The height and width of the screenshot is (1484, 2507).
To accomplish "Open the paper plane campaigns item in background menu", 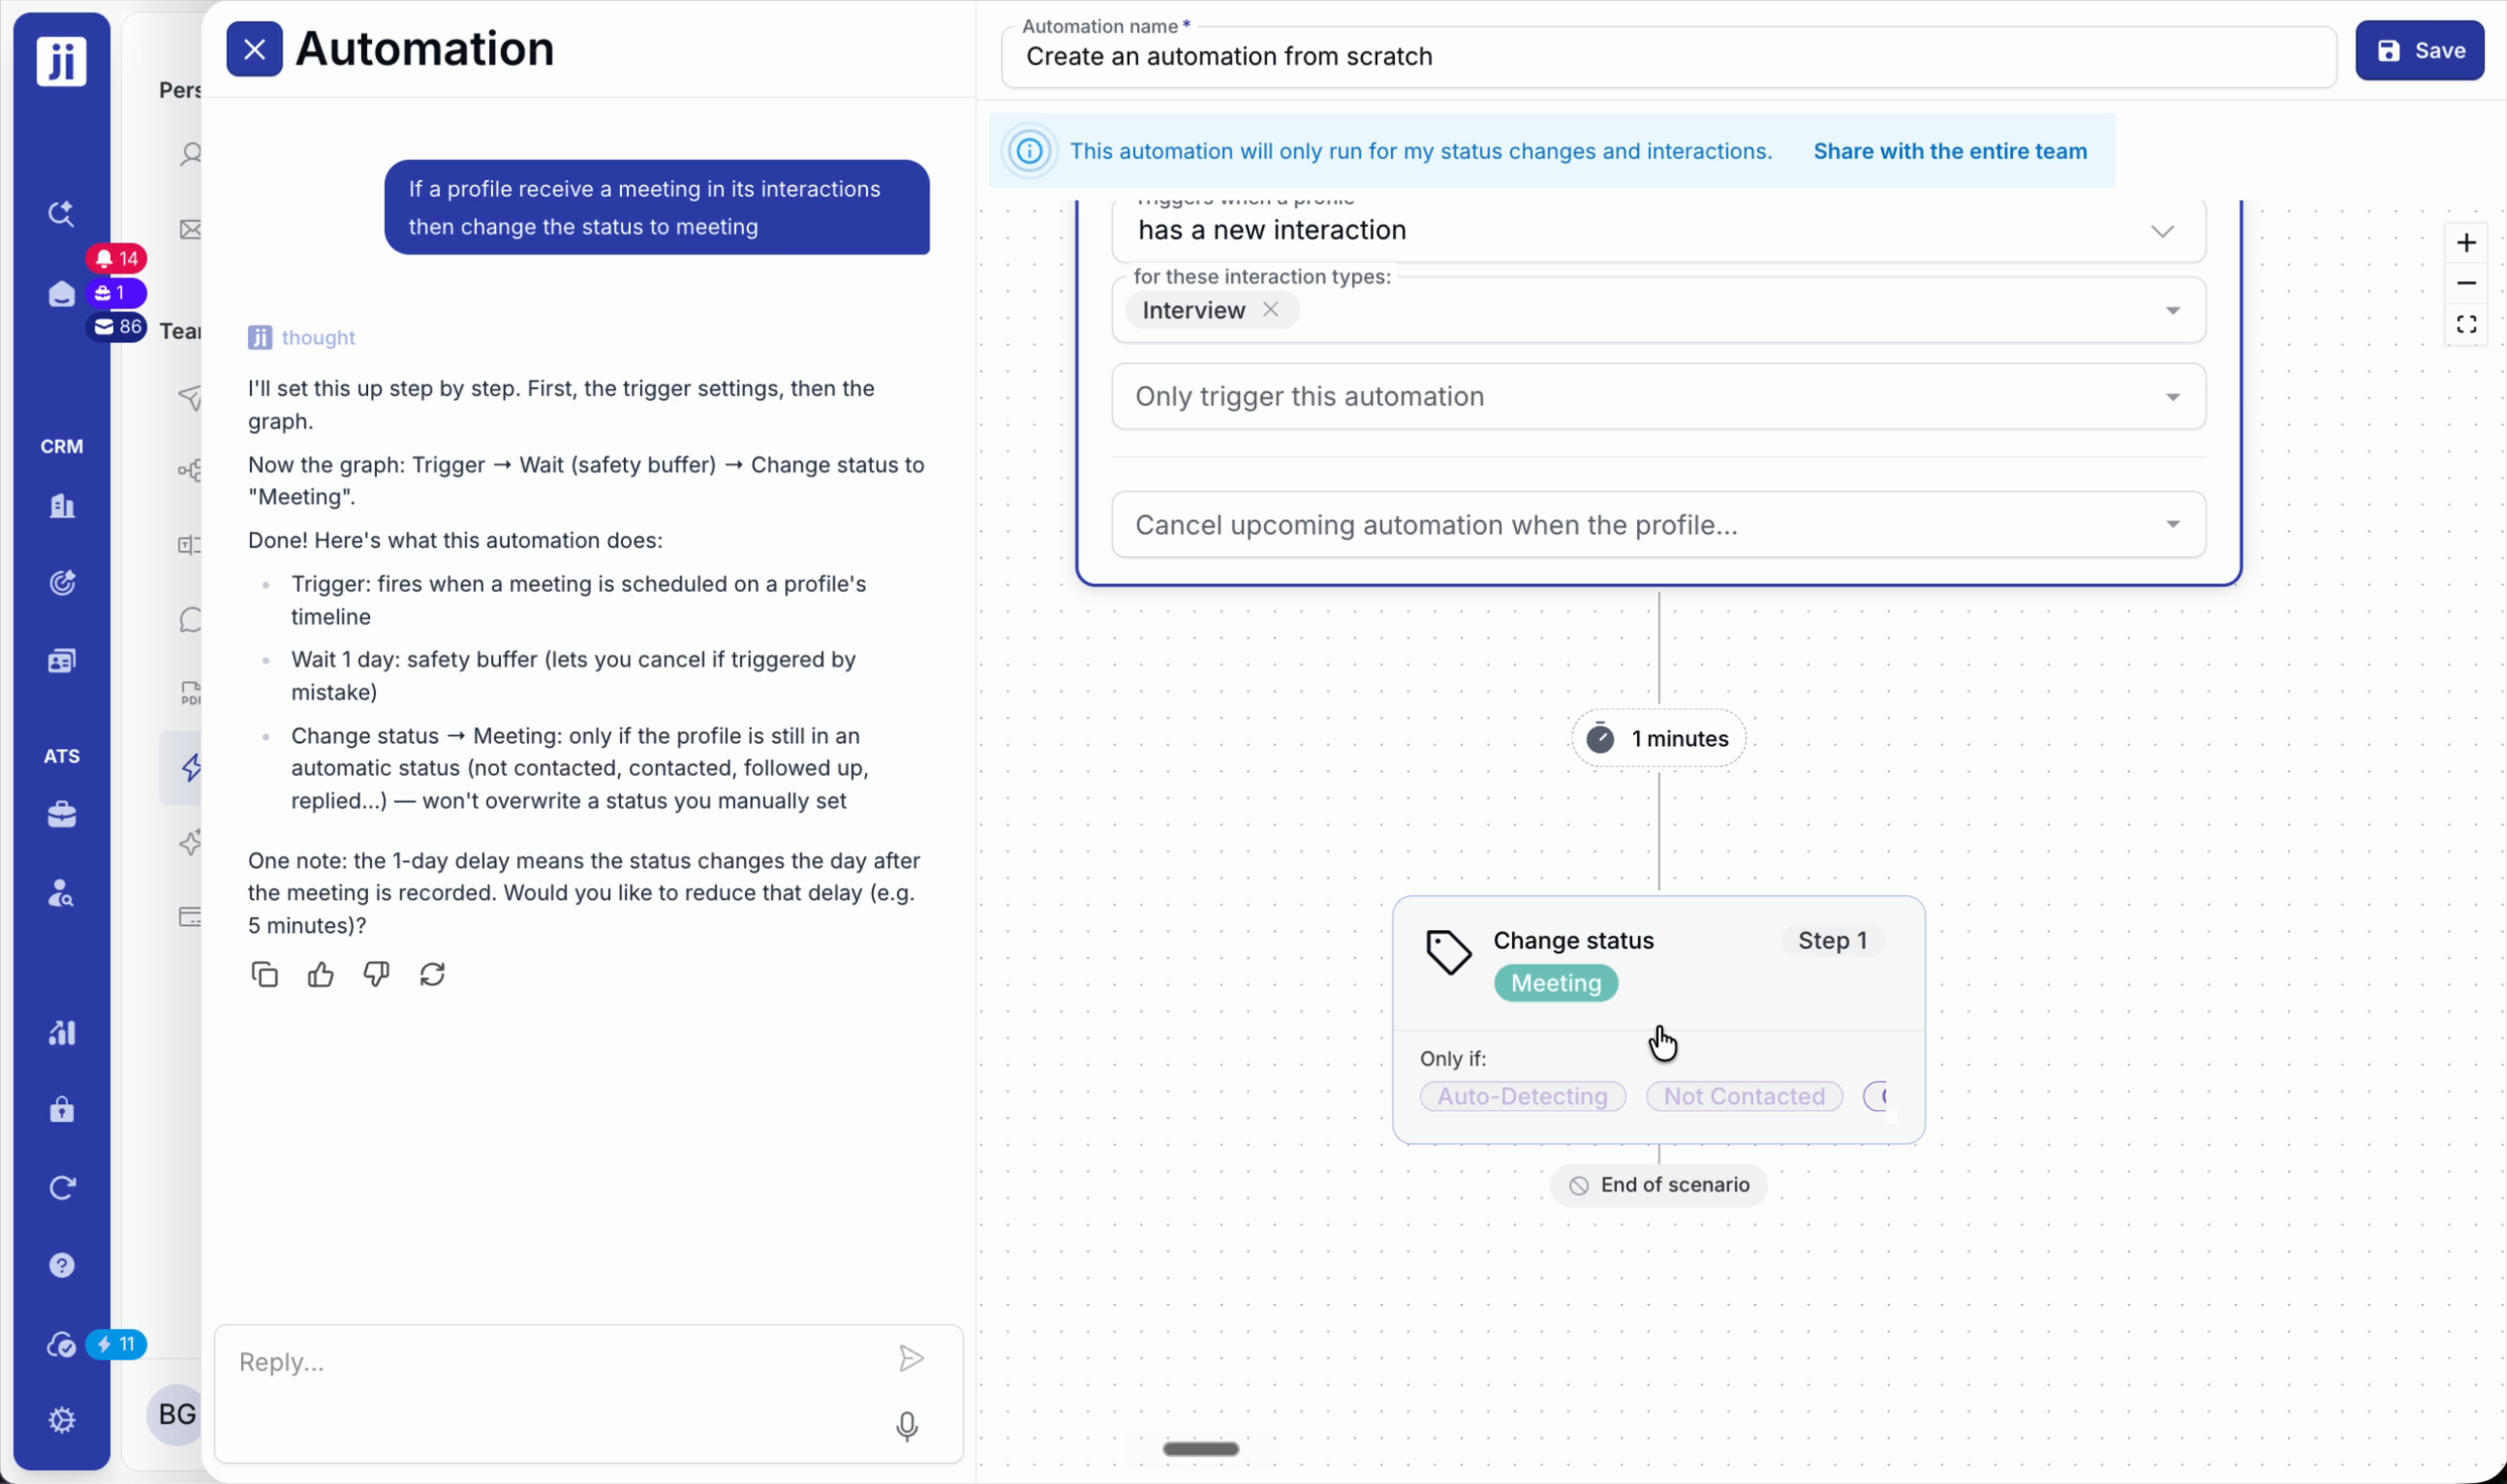I will 190,397.
